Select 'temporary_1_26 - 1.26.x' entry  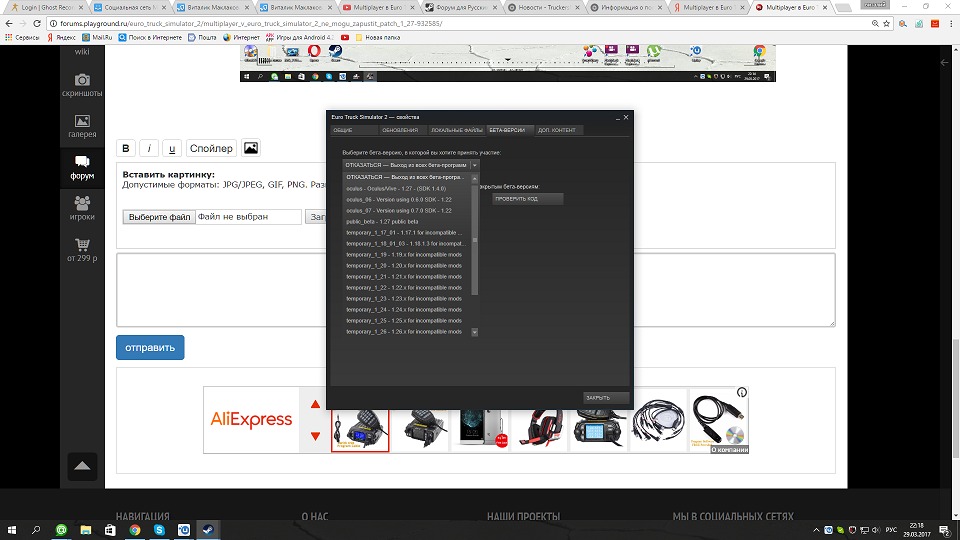(407, 332)
